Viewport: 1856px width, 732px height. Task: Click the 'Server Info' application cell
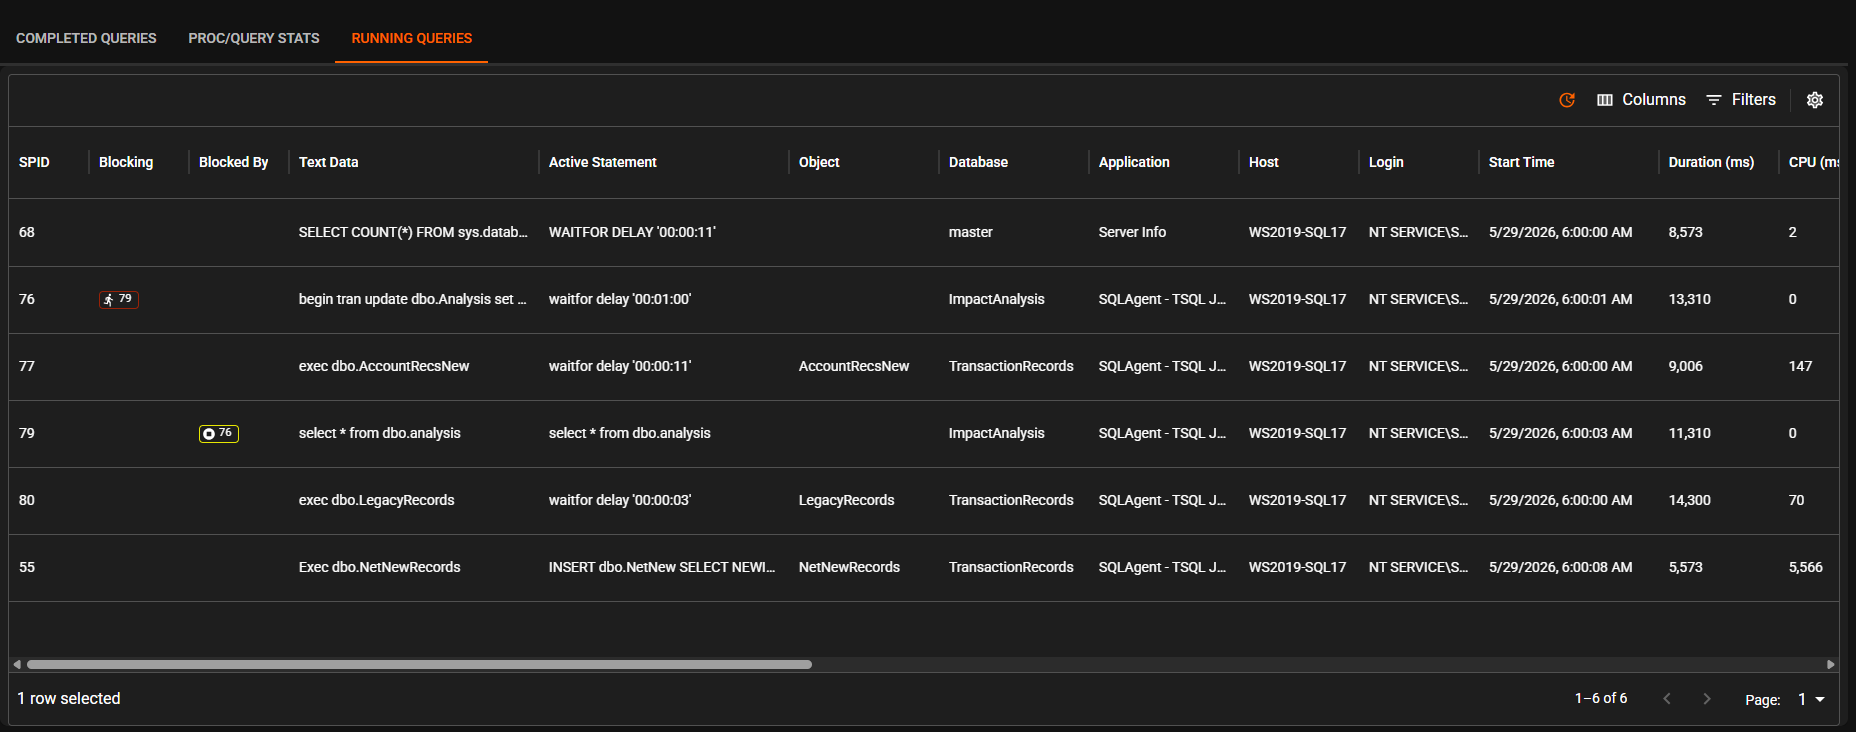tap(1132, 232)
